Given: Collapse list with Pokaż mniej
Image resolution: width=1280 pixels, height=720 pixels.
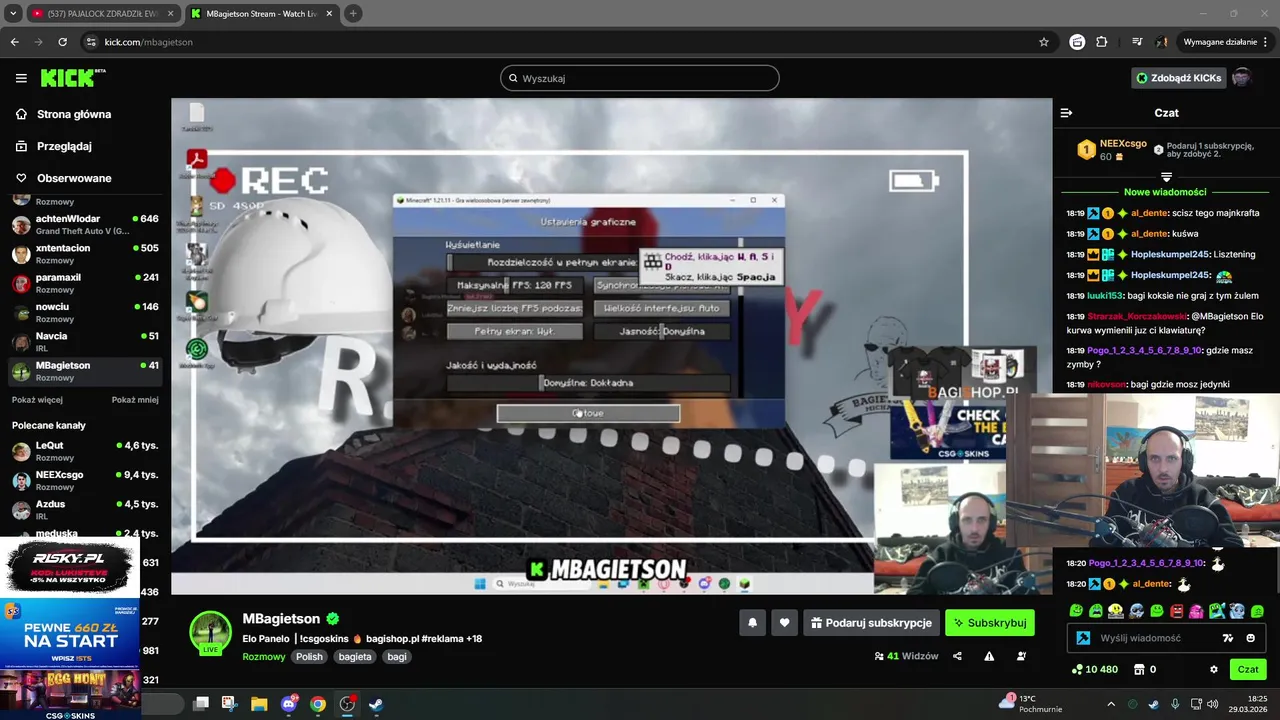Looking at the screenshot, I should coord(135,399).
